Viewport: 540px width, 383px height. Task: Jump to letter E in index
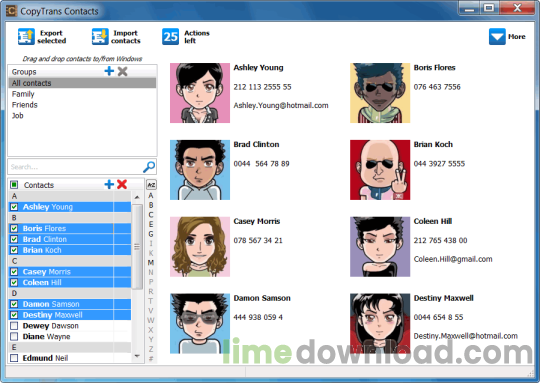(150, 225)
